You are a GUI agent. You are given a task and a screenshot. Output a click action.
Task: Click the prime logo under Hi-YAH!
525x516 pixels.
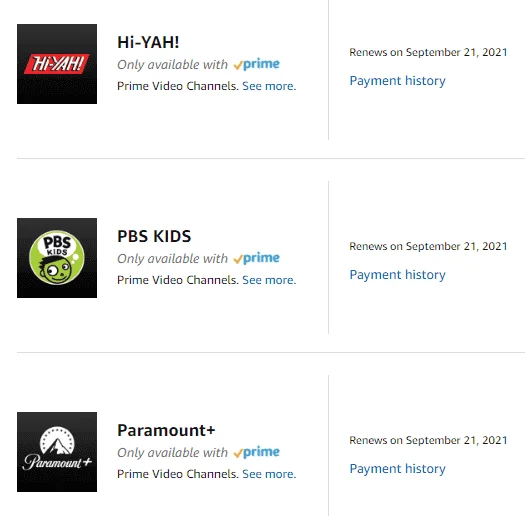click(x=256, y=64)
